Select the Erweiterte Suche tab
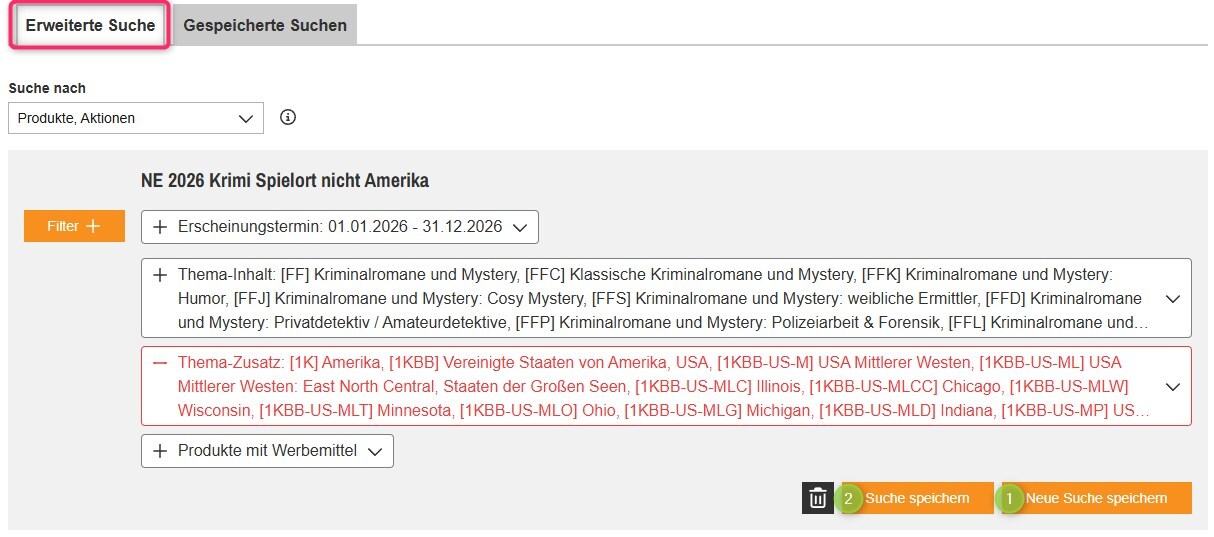This screenshot has height=537, width=1214. tap(90, 25)
